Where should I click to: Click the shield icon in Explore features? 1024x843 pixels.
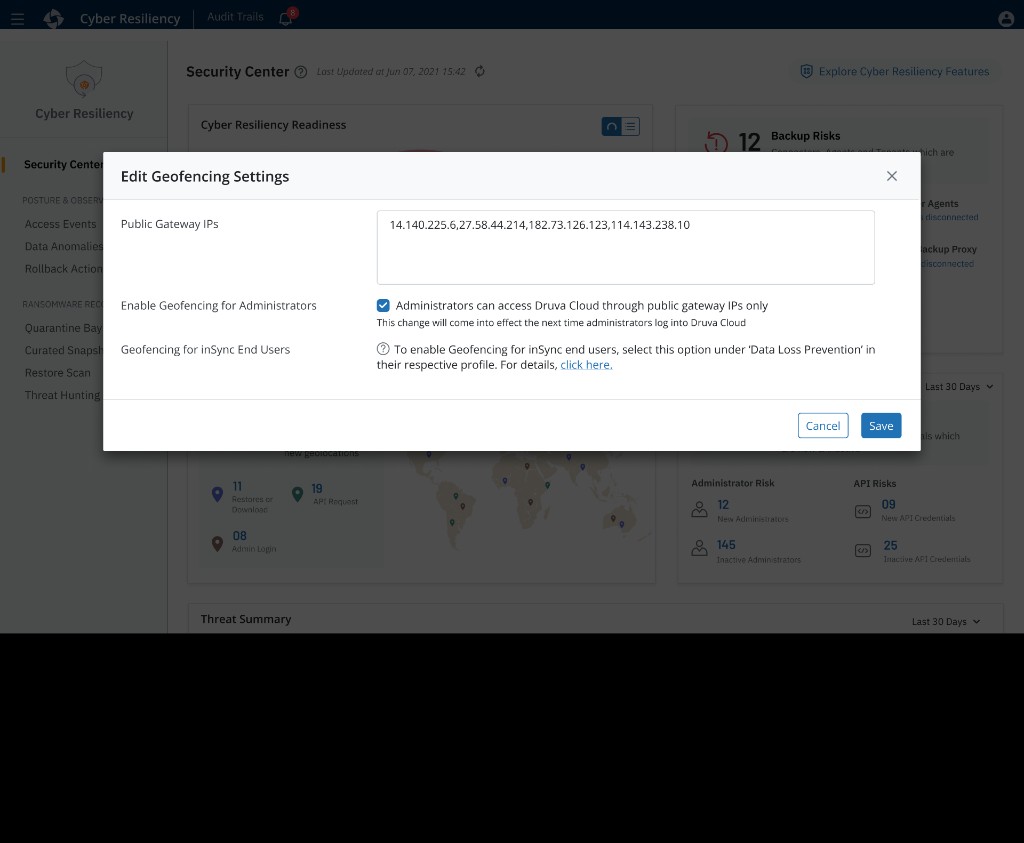pos(807,71)
